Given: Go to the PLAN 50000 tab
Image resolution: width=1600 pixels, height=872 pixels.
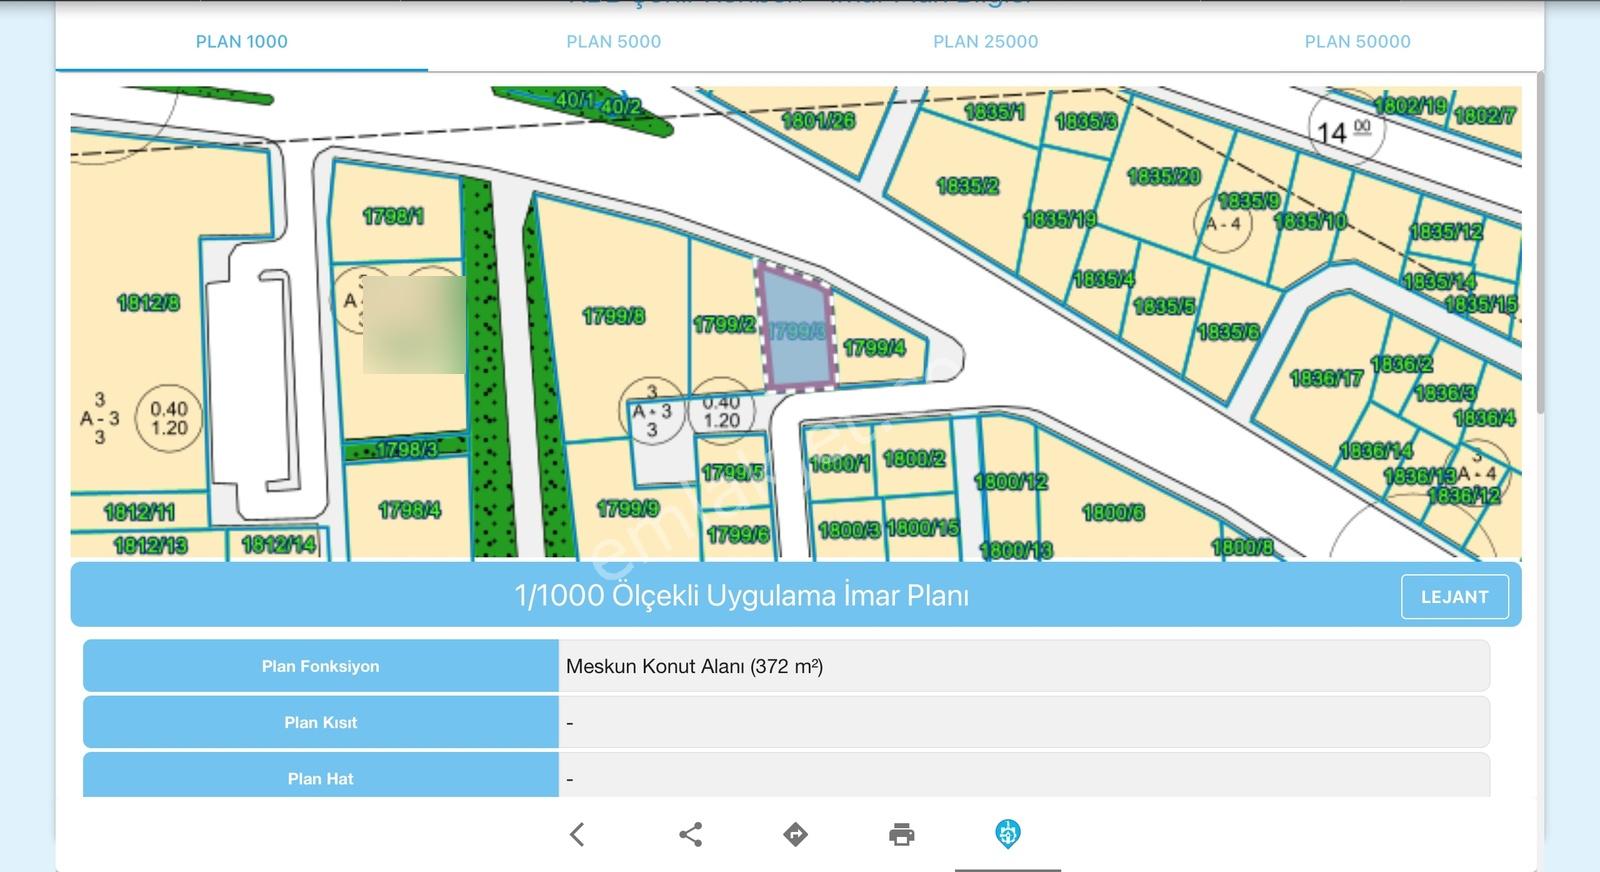Looking at the screenshot, I should (x=1358, y=42).
